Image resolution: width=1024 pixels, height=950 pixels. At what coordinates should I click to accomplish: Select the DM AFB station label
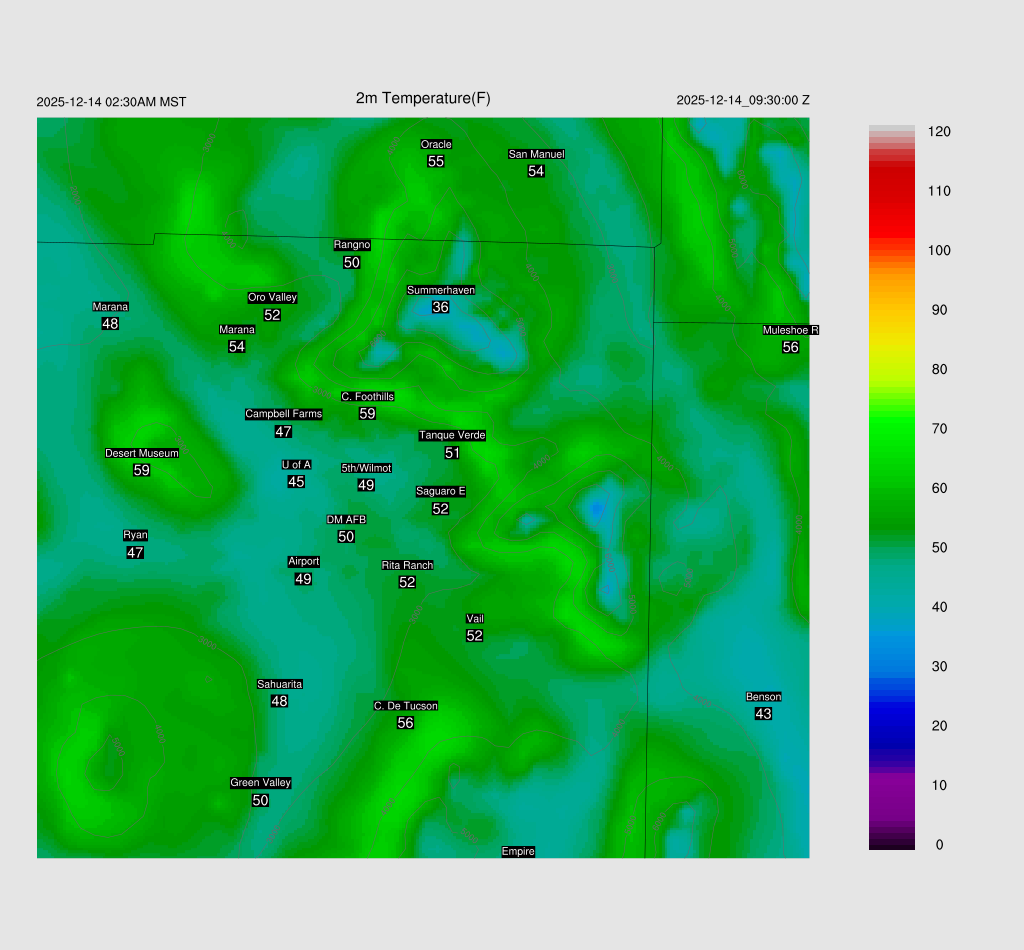pyautogui.click(x=346, y=519)
